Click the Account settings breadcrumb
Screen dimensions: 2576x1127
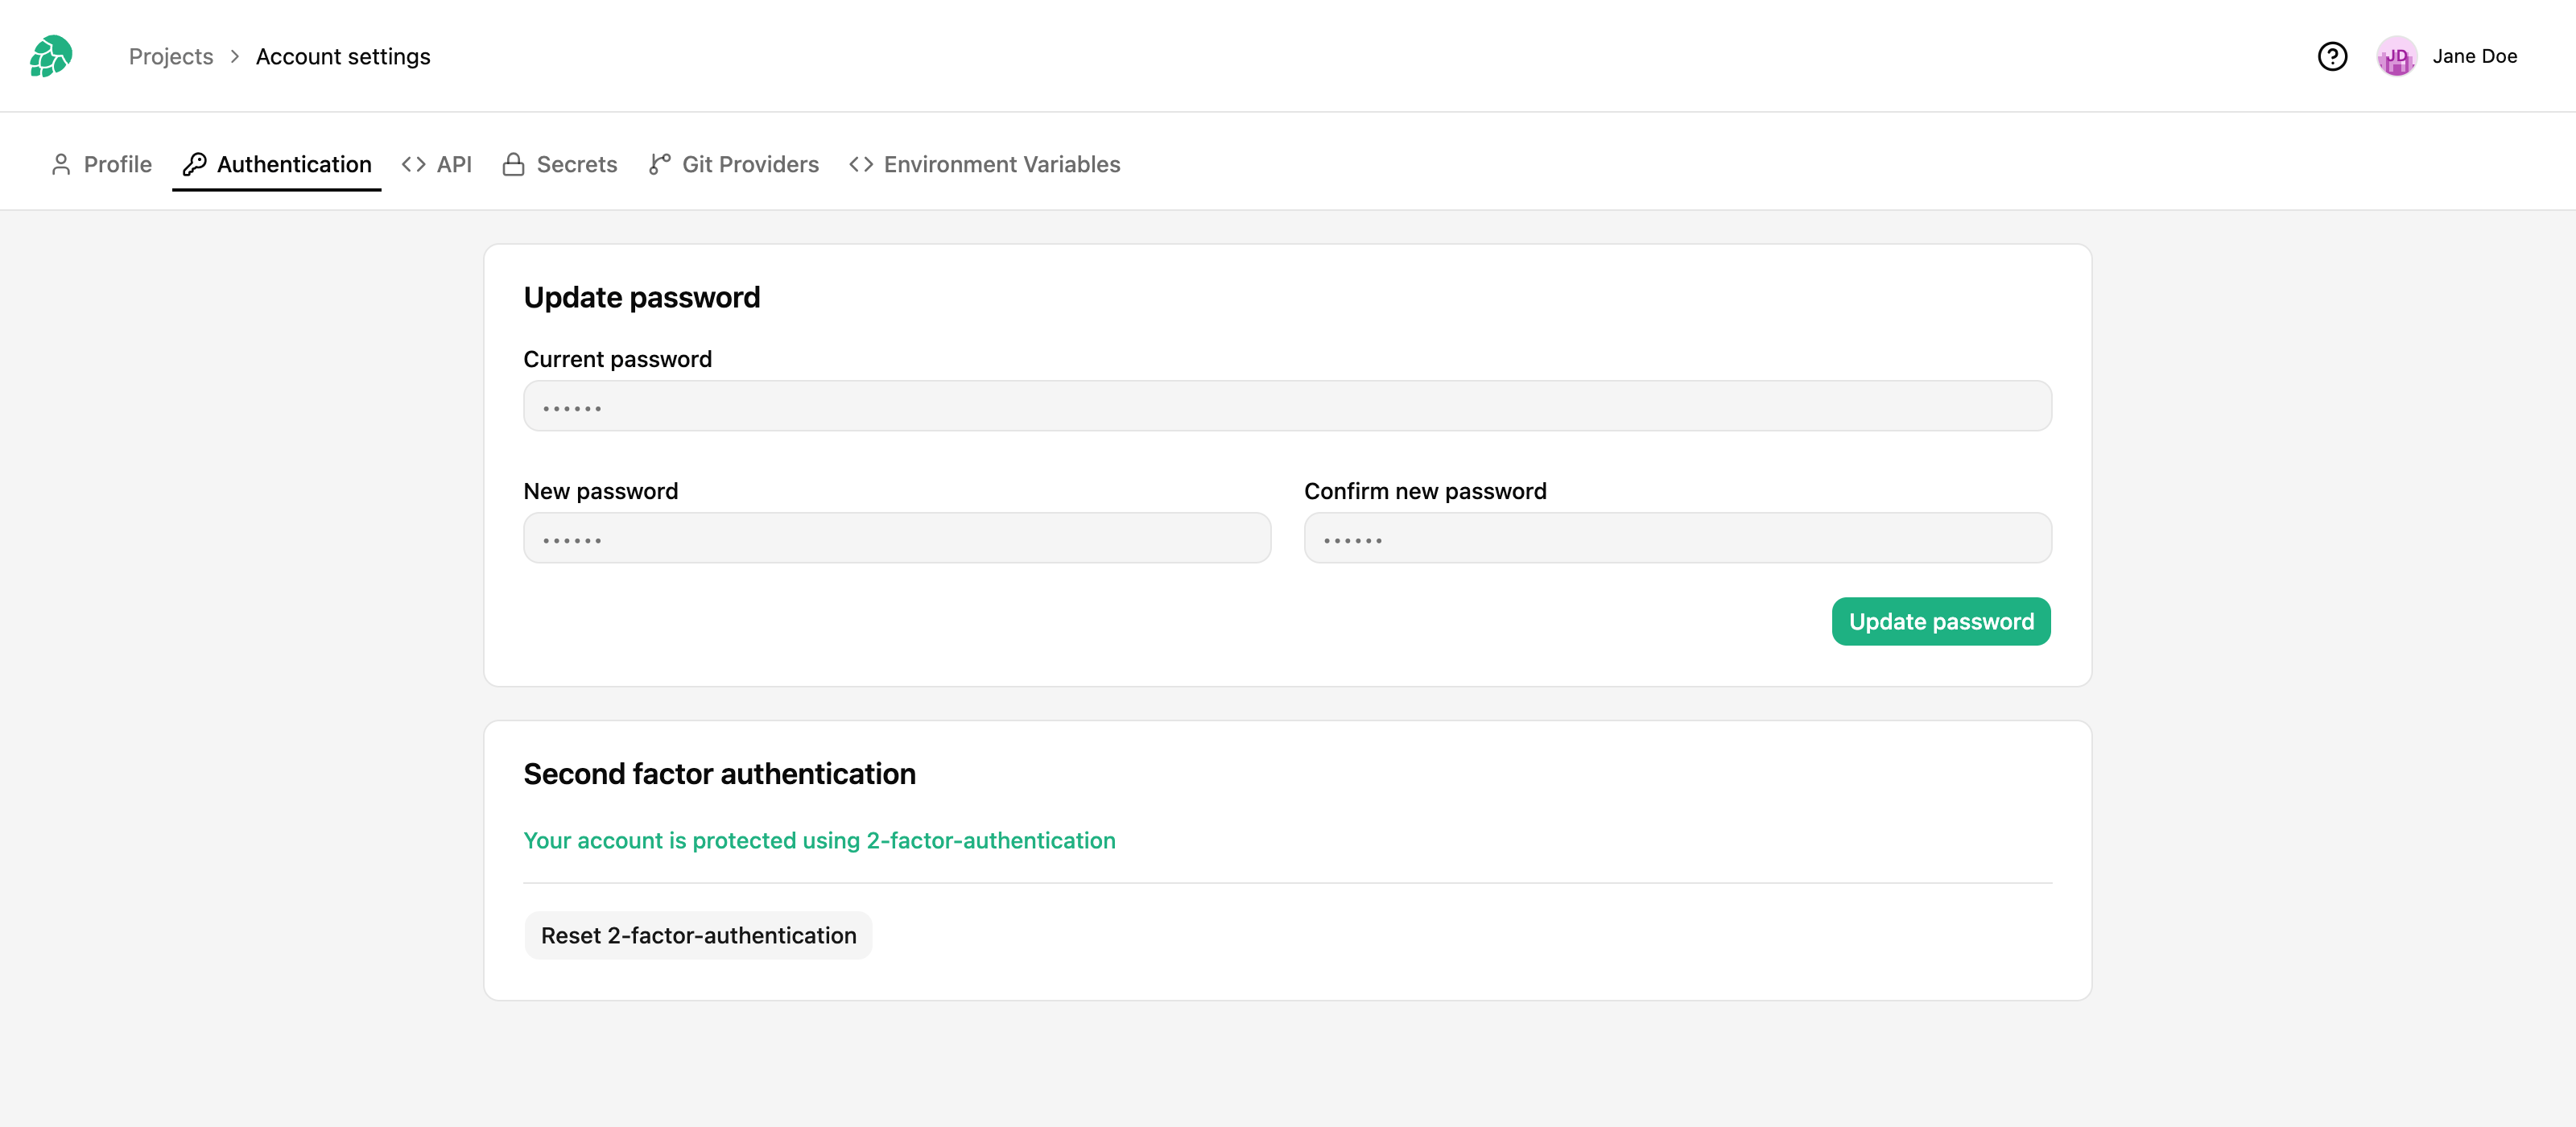(343, 56)
